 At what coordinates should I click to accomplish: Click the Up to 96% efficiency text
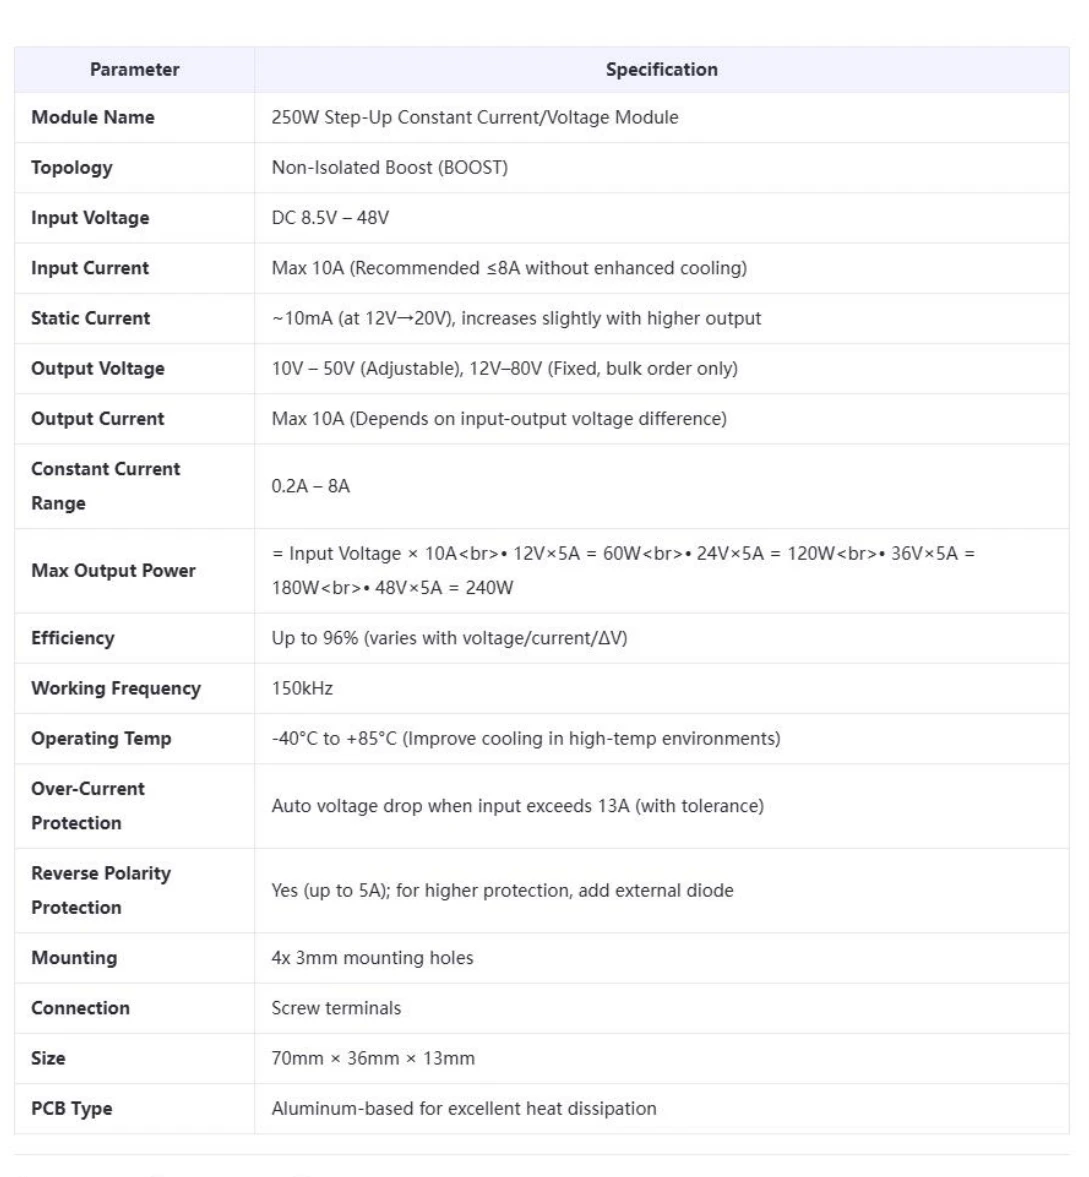pyautogui.click(x=449, y=638)
